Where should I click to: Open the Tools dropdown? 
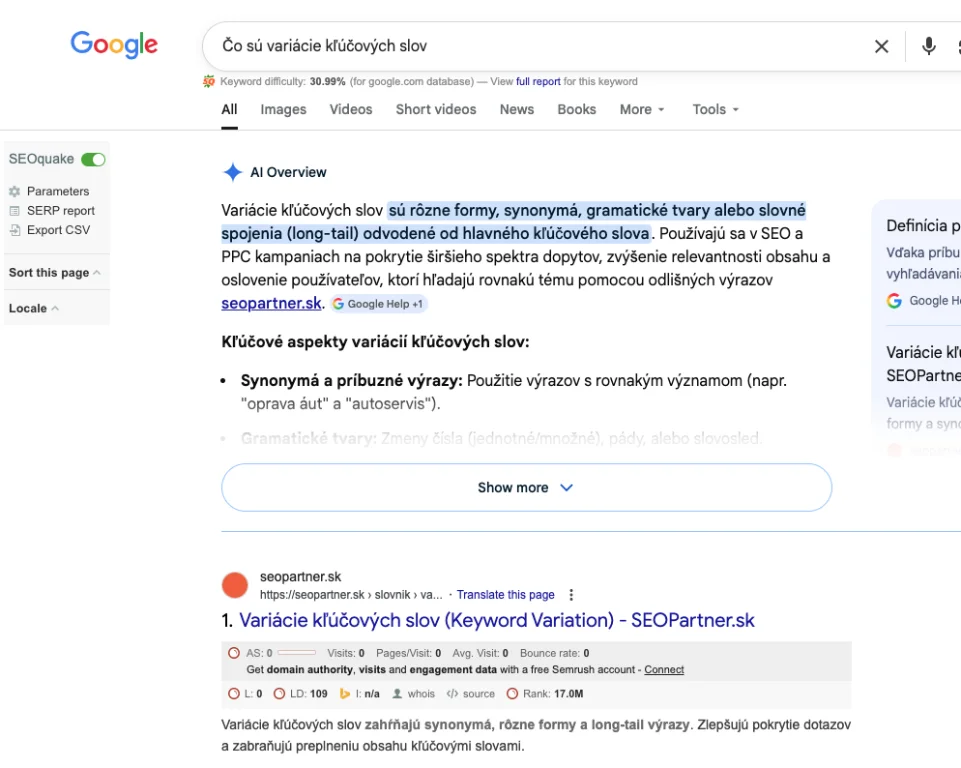click(x=715, y=110)
